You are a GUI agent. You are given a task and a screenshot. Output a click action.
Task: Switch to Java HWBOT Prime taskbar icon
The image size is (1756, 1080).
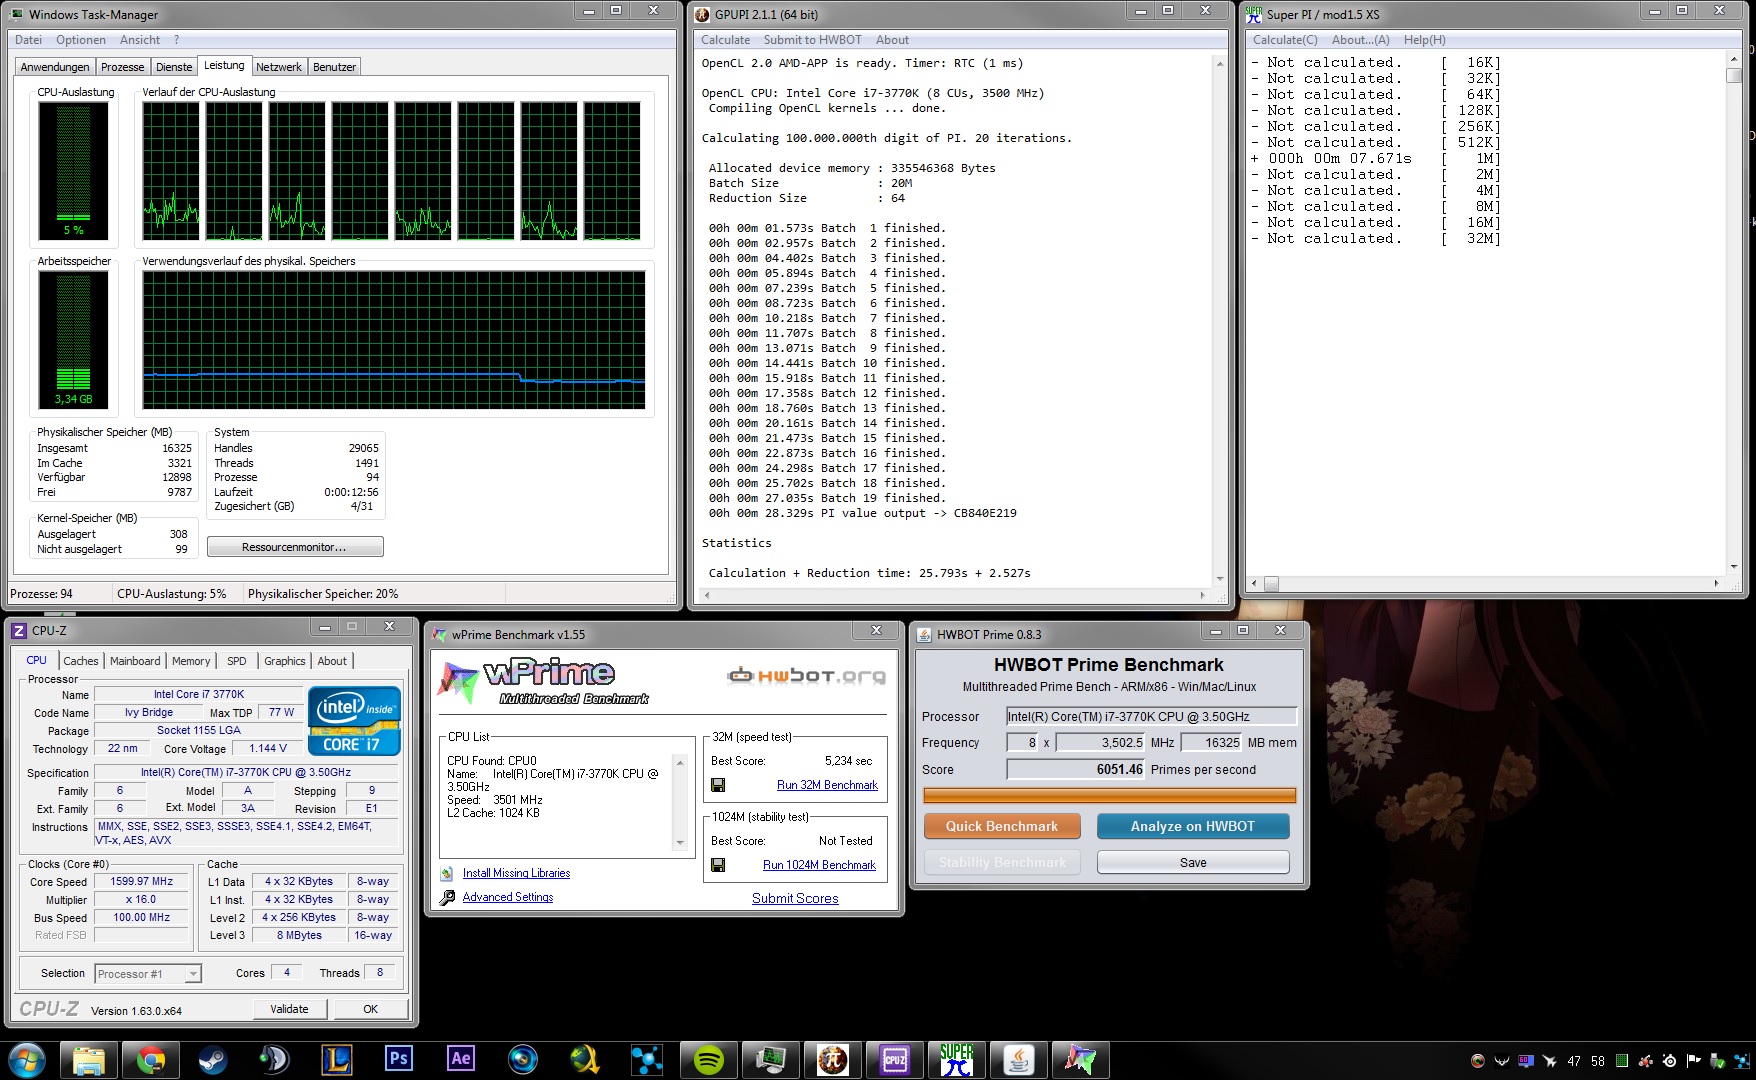click(x=1018, y=1059)
